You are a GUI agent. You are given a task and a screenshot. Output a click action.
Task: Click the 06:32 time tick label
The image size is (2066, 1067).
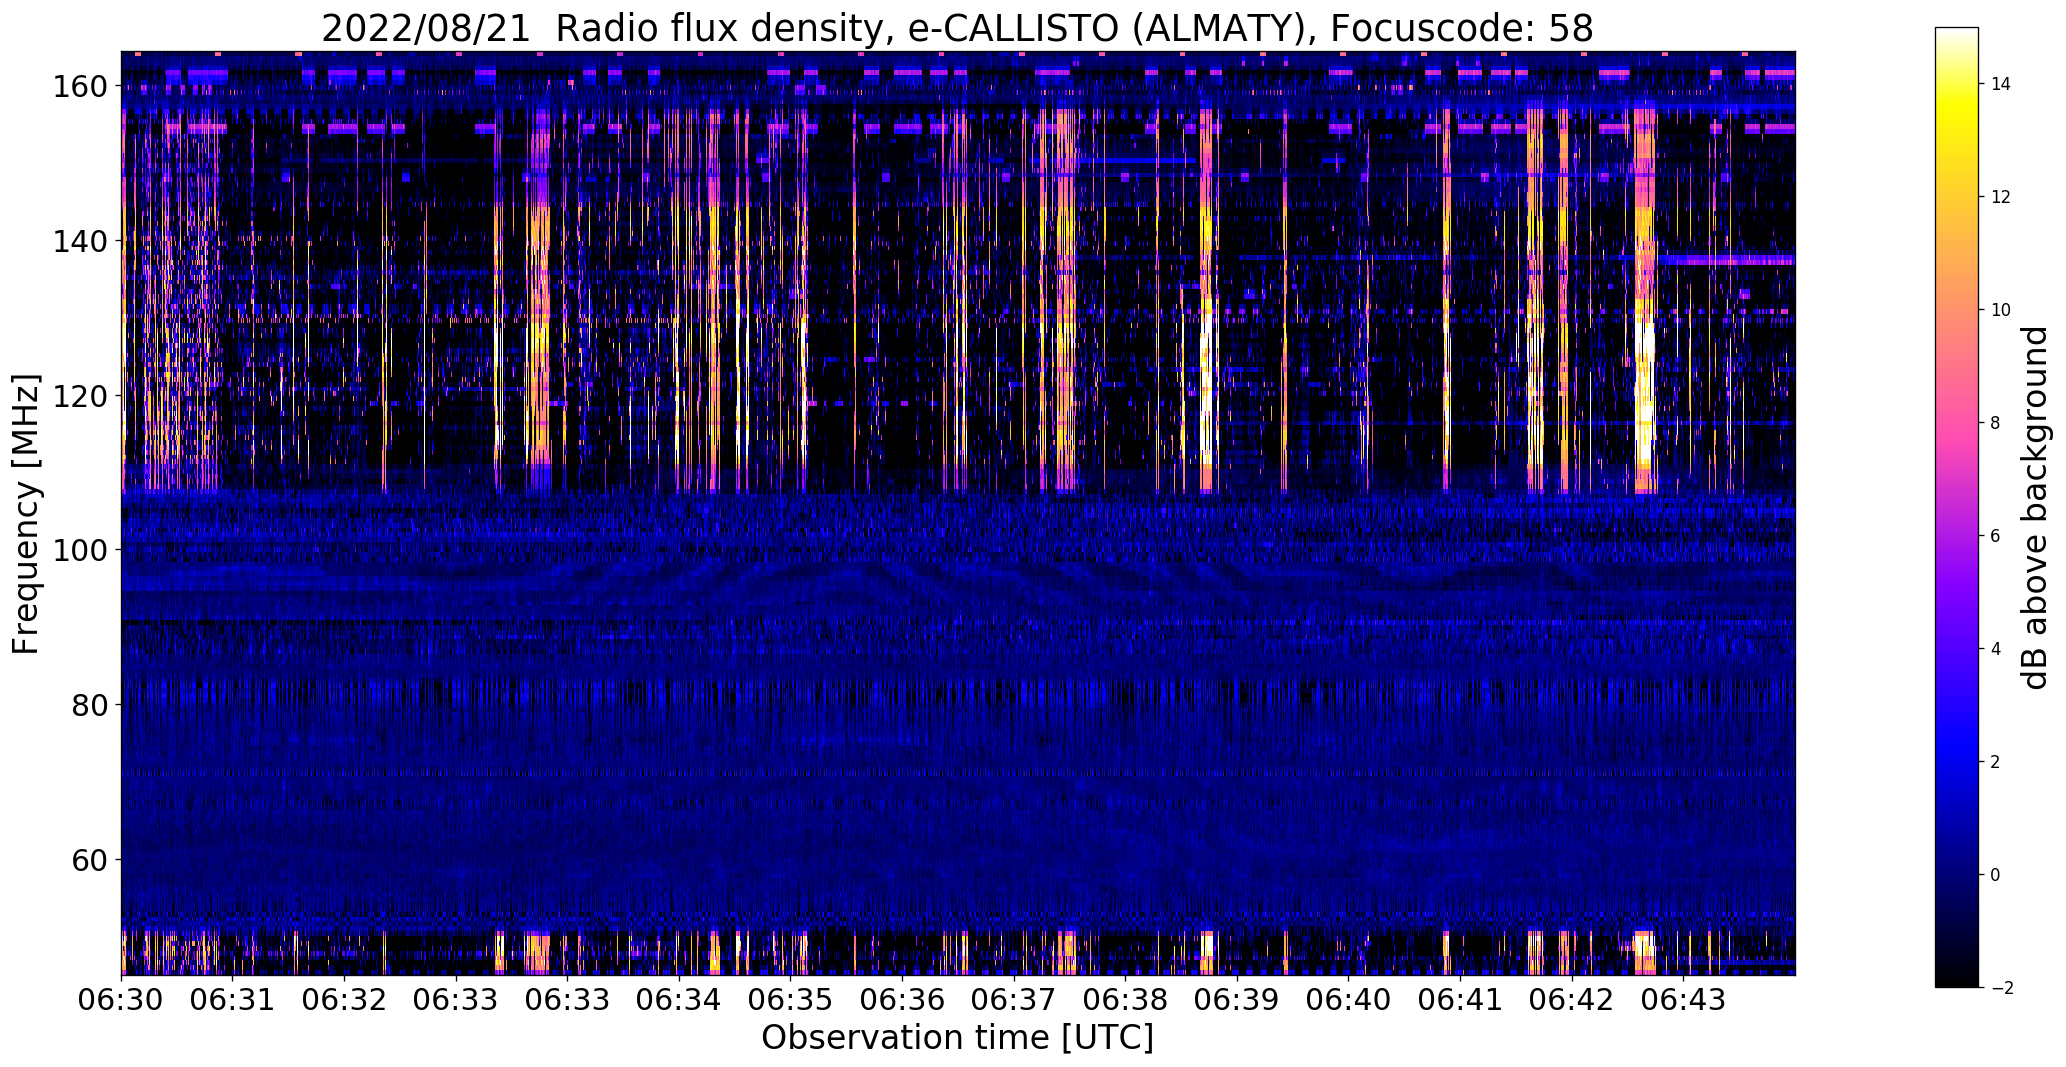pyautogui.click(x=345, y=1000)
